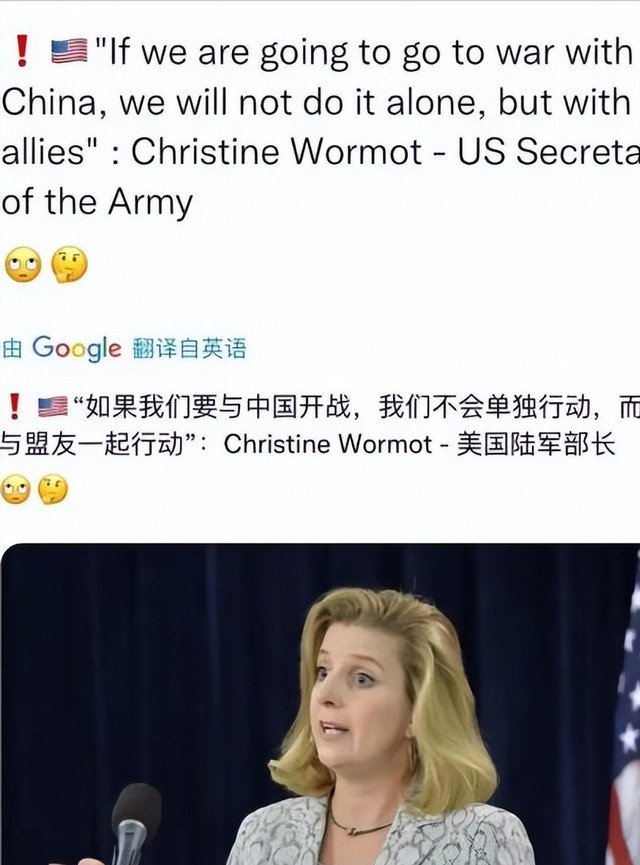Viewport: 640px width, 865px height.
Task: Click 'Christine Wormot' in the Chinese translation
Action: coord(328,445)
